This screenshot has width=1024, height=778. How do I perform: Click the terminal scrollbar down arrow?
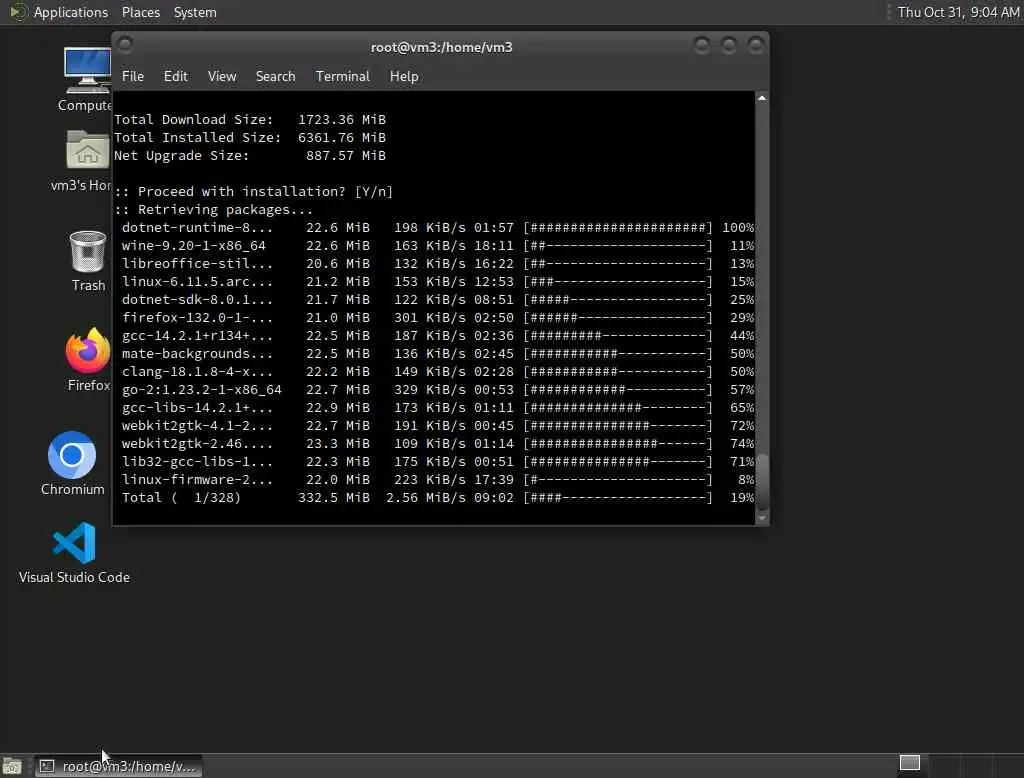(761, 517)
